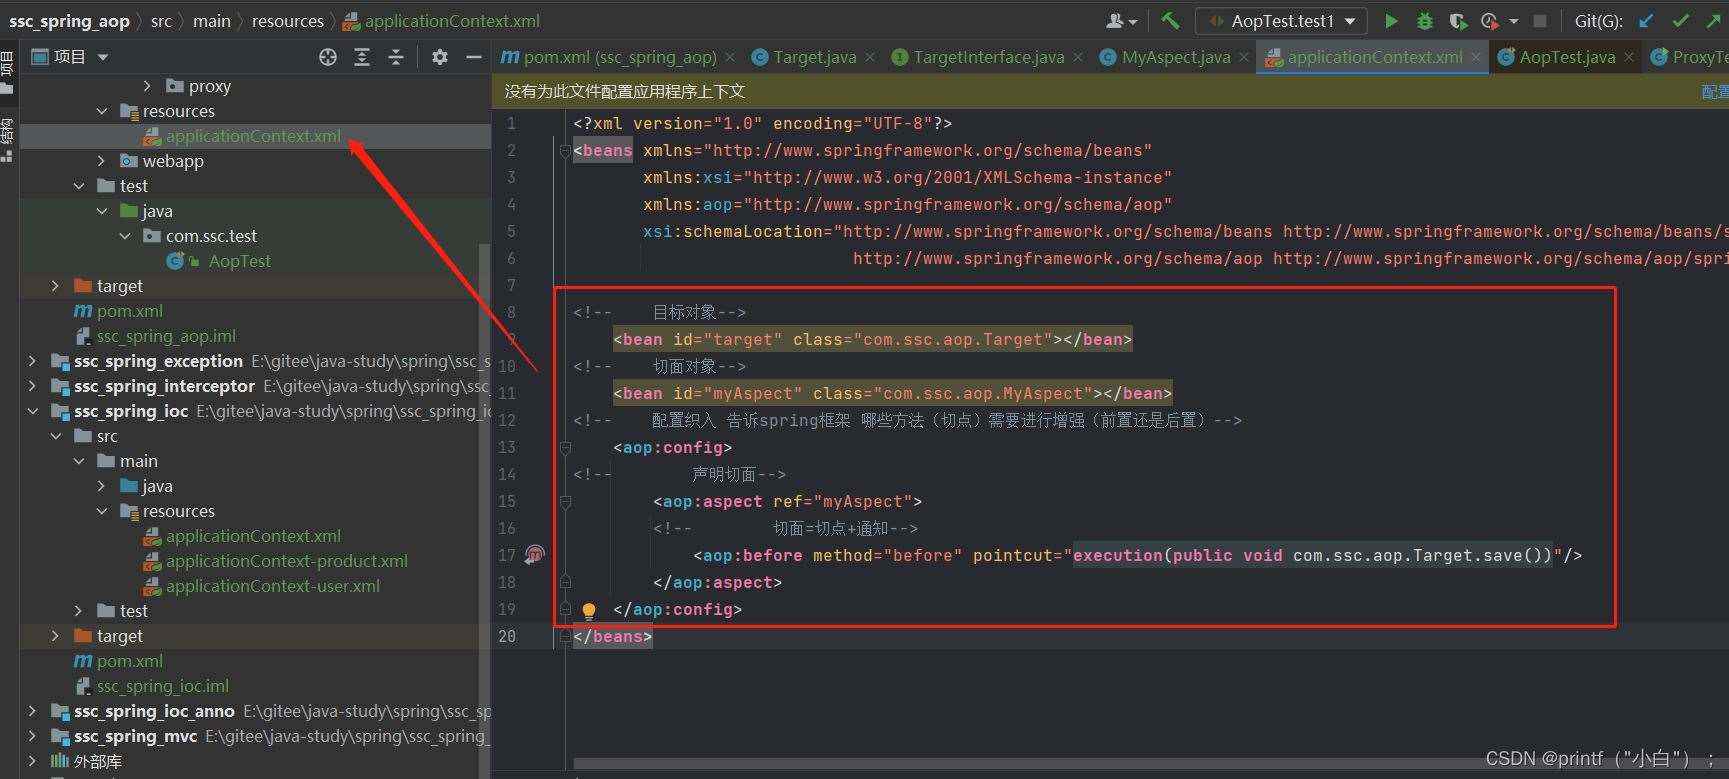
Task: Close the applicationContext.xml tab
Action: tap(1476, 58)
